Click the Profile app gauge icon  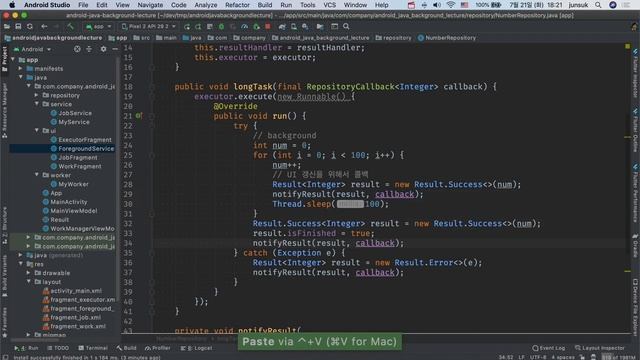click(x=244, y=27)
